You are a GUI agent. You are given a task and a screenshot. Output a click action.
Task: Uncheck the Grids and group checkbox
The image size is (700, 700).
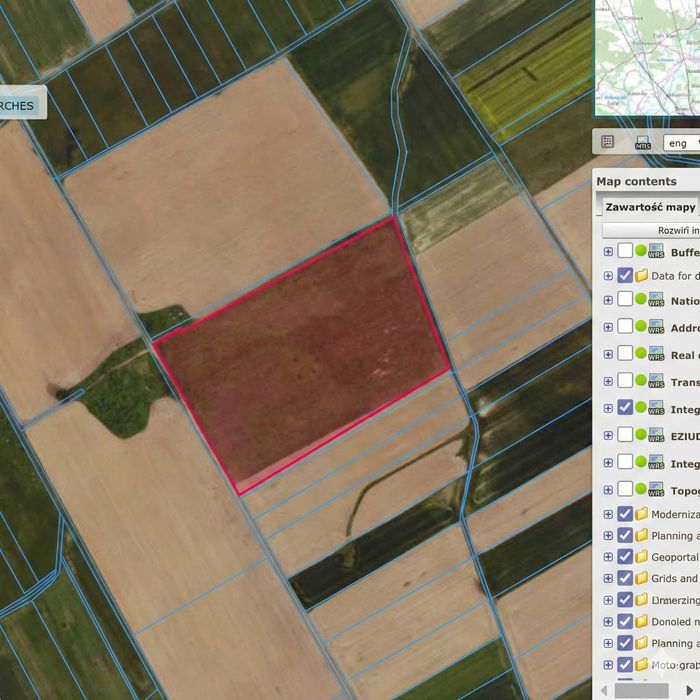[x=625, y=578]
